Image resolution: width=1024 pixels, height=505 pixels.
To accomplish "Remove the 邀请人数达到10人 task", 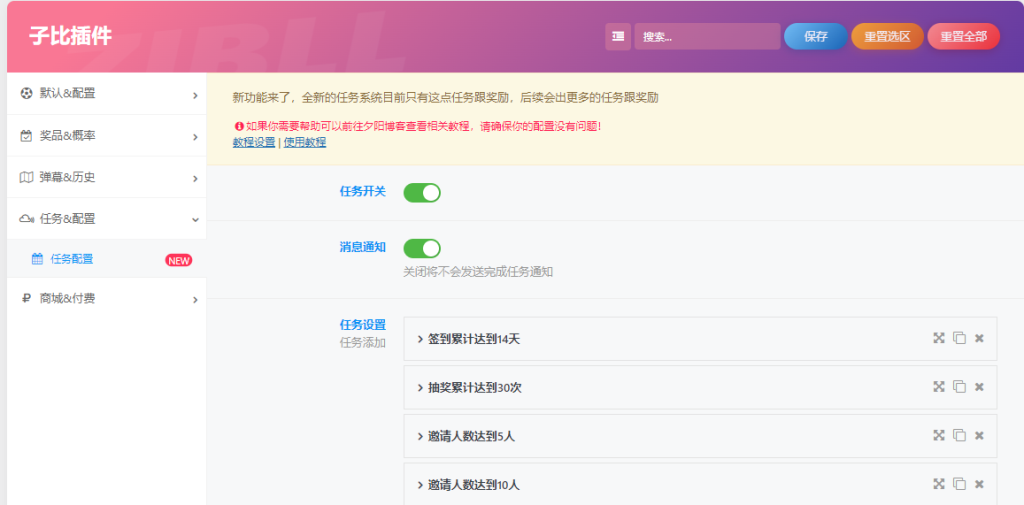I will pos(979,484).
